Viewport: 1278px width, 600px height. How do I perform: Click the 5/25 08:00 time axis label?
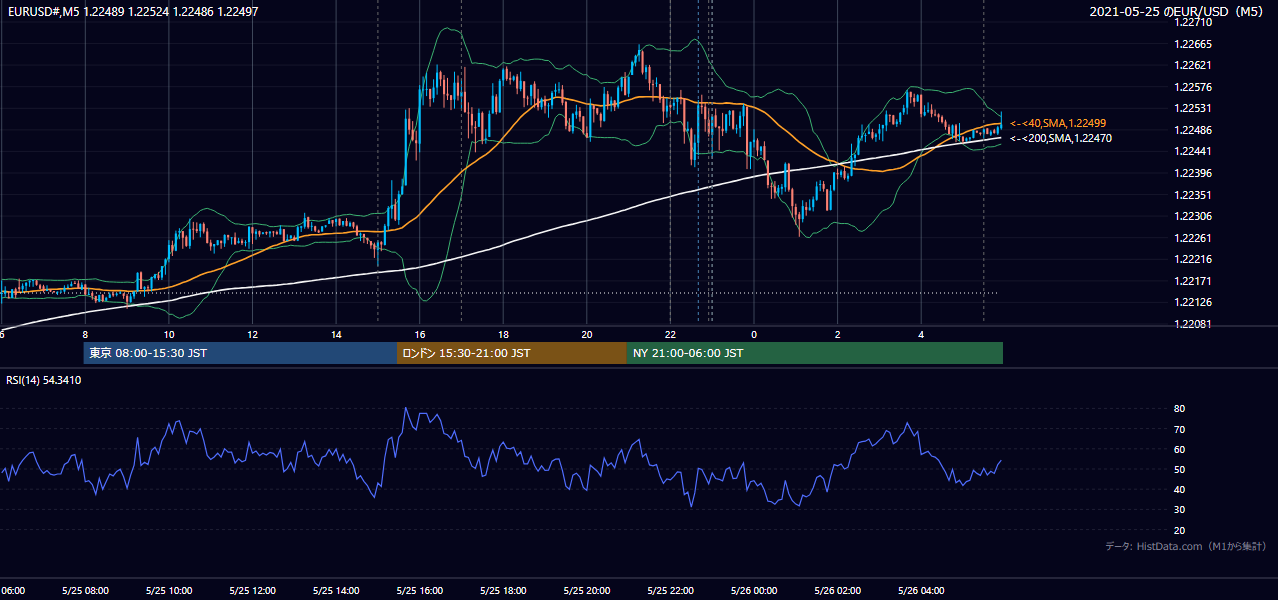[85, 591]
